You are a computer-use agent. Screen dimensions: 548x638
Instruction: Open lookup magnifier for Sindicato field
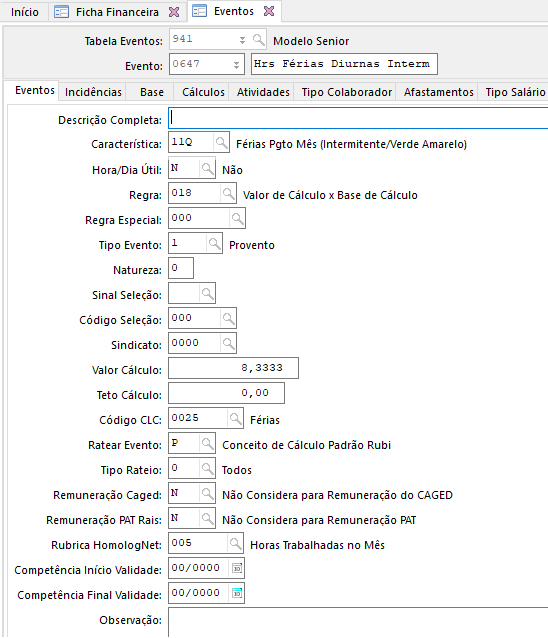point(228,343)
